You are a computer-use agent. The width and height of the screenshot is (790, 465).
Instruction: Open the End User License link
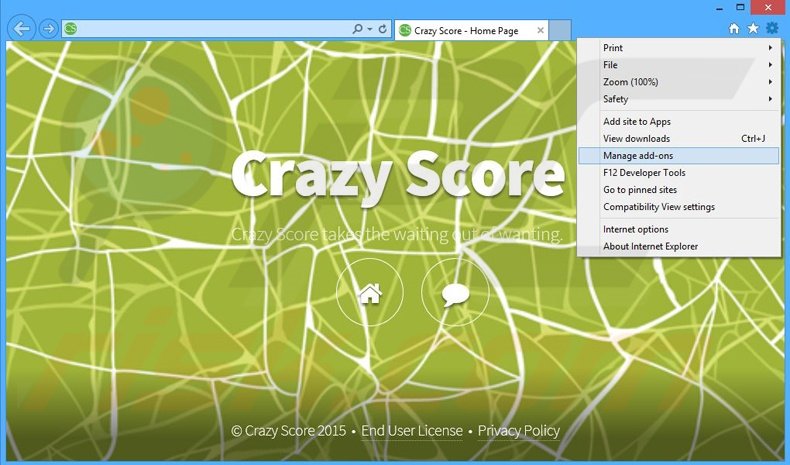[412, 431]
